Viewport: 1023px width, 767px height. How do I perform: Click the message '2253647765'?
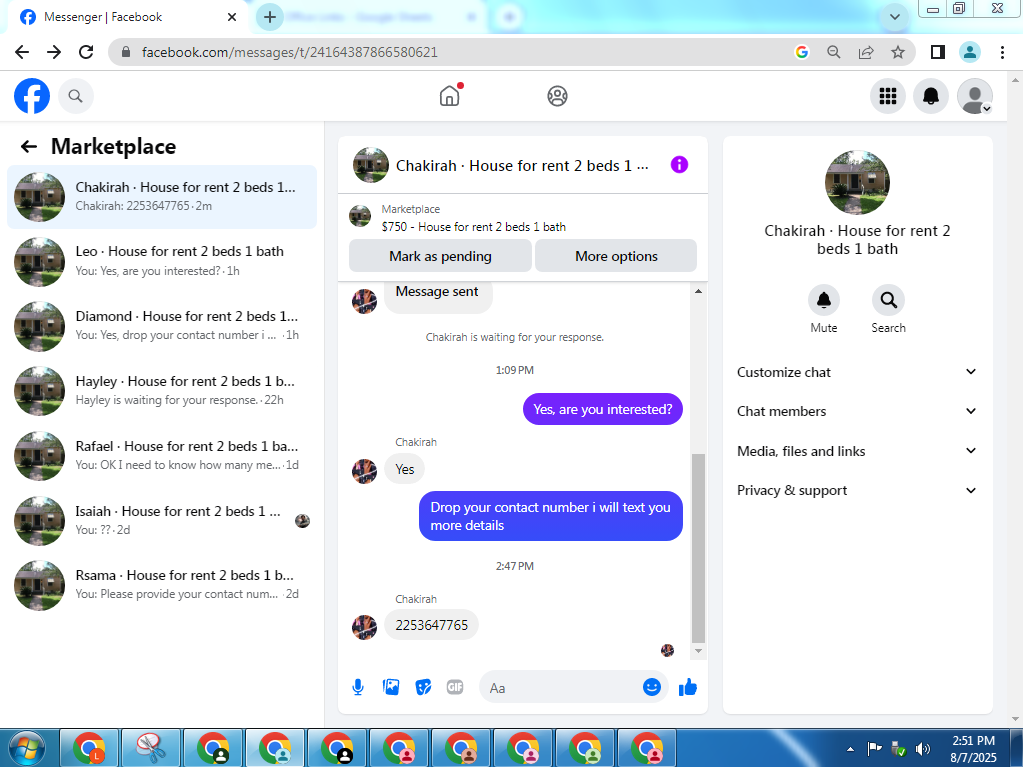[x=431, y=625]
